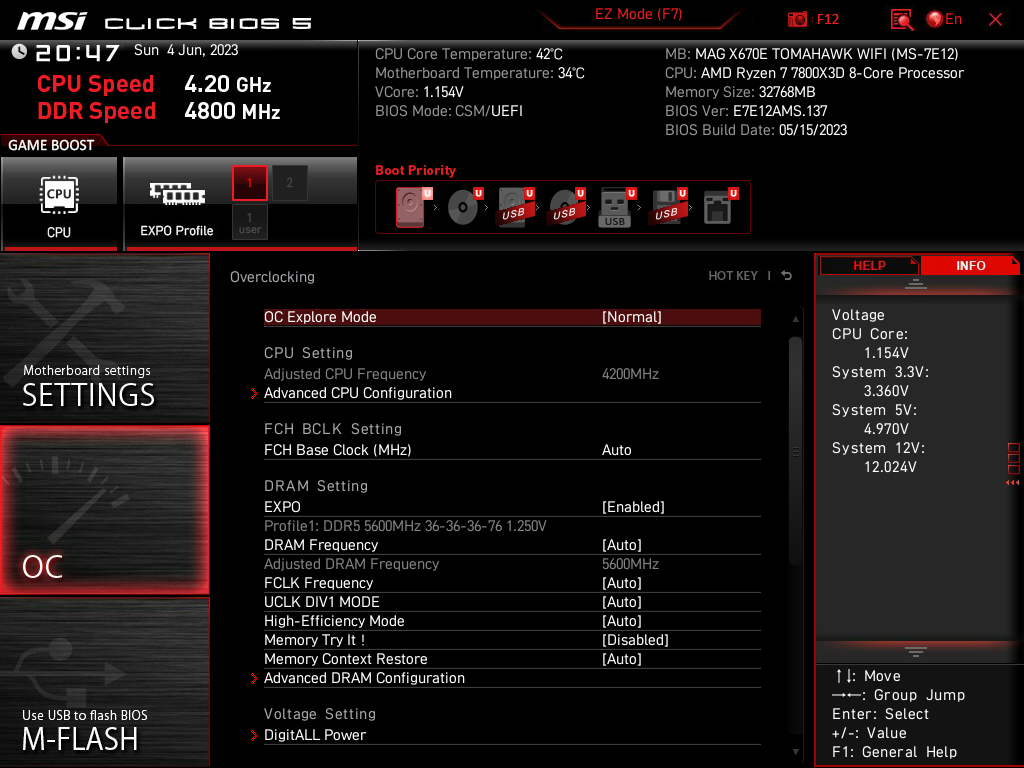The height and width of the screenshot is (768, 1024).
Task: Toggle the EXPO user profile button
Action: point(250,222)
